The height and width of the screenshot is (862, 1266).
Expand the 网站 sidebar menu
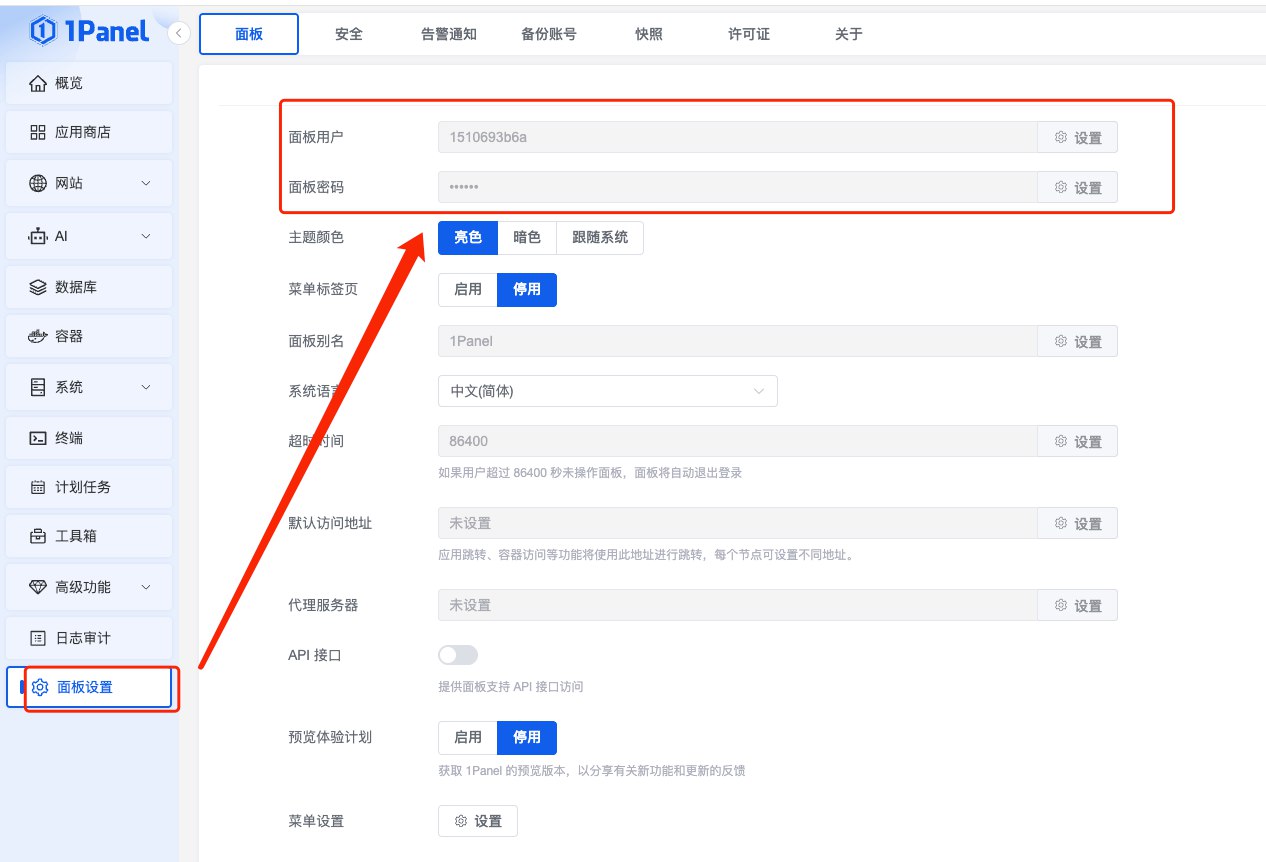point(88,183)
